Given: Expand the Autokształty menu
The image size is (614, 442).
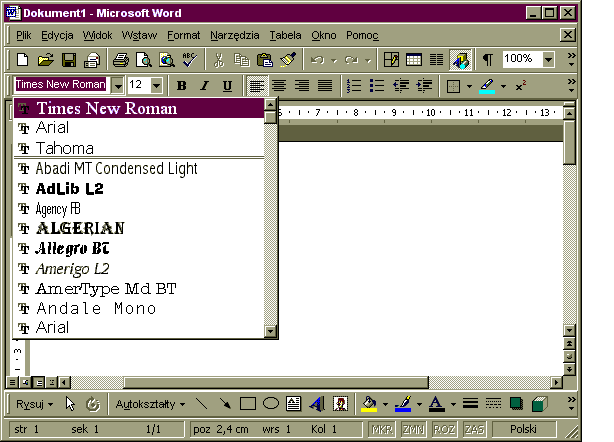Looking at the screenshot, I should (x=150, y=404).
